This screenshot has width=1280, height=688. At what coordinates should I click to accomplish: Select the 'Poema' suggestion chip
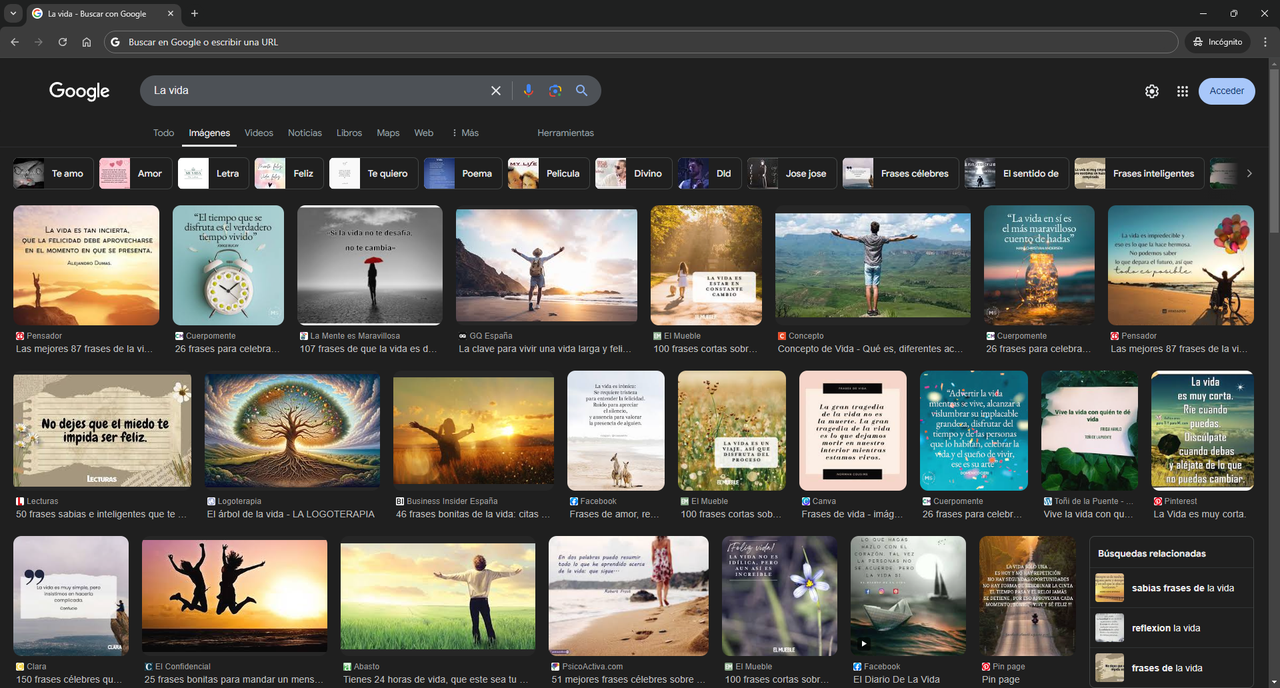coord(461,173)
